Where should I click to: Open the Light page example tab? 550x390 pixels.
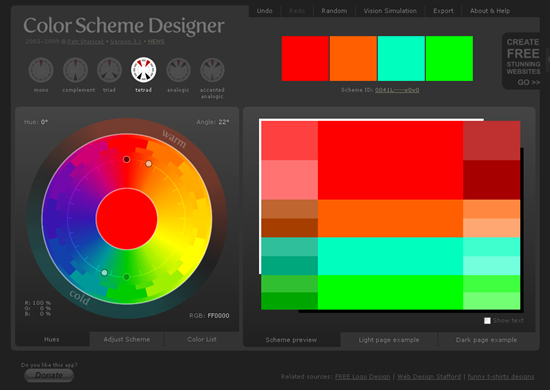[389, 339]
